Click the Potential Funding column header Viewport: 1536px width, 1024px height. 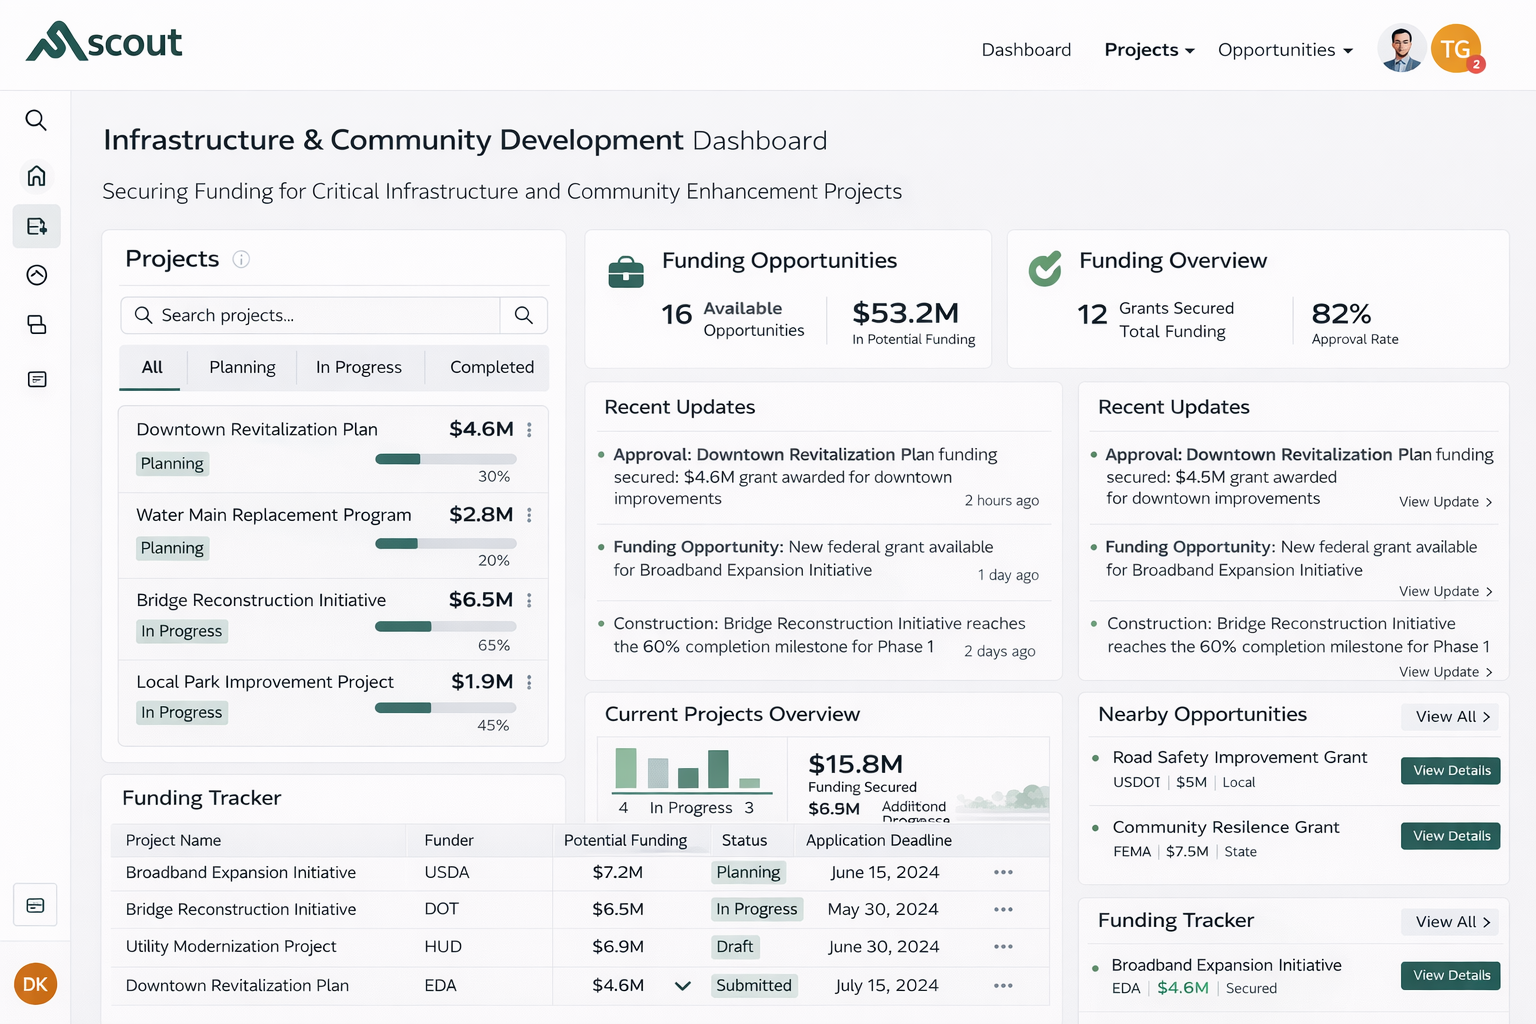point(625,840)
